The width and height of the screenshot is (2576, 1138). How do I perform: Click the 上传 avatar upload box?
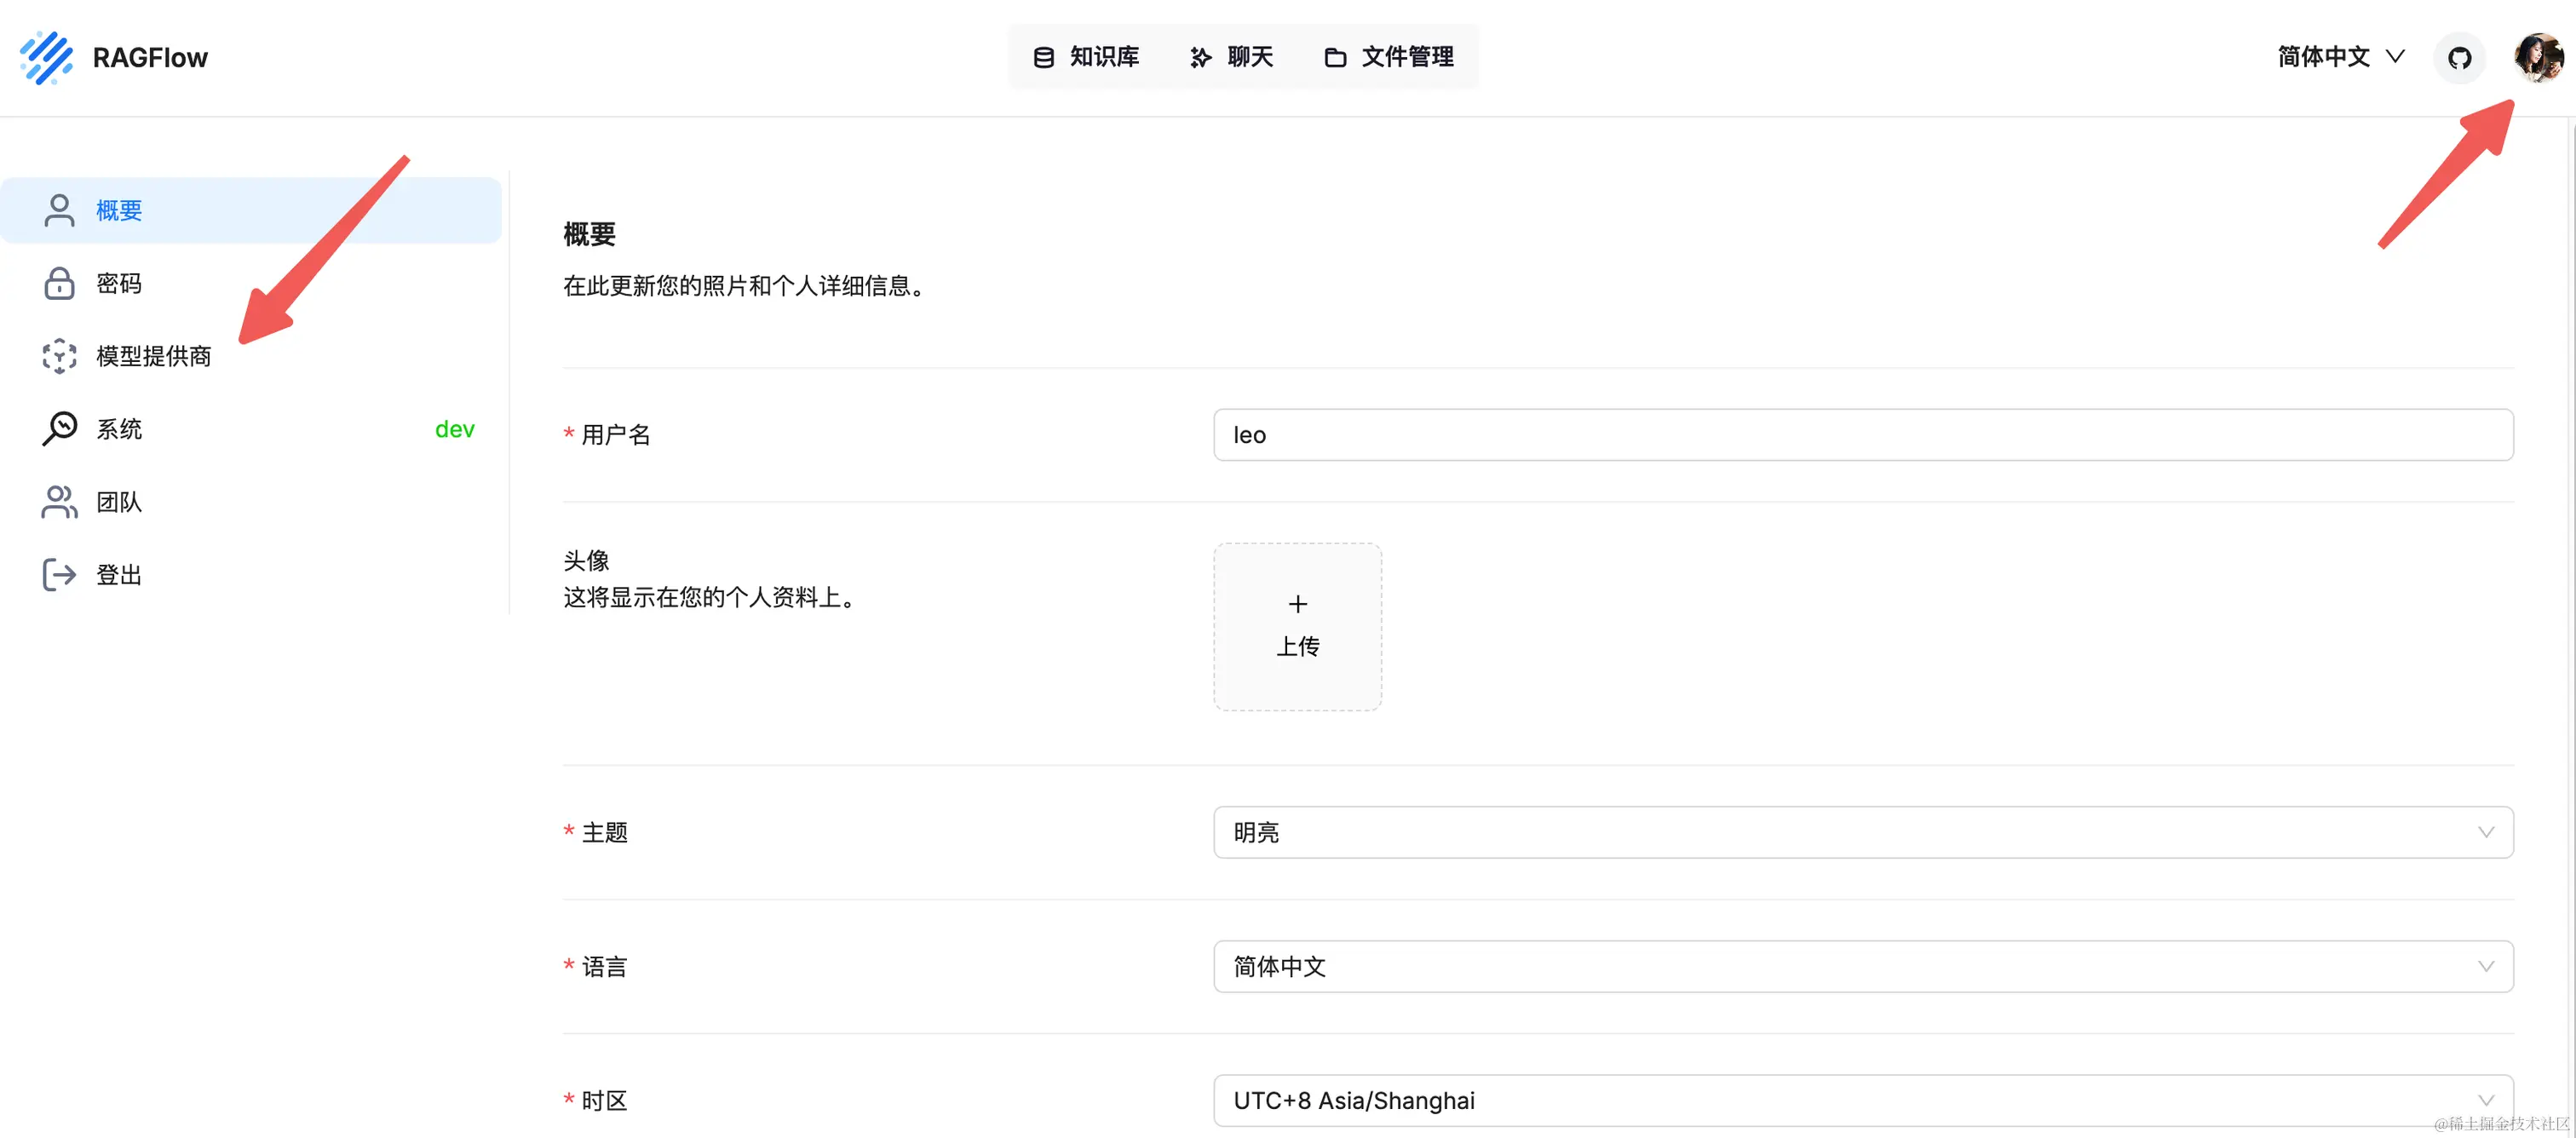pyautogui.click(x=1297, y=627)
